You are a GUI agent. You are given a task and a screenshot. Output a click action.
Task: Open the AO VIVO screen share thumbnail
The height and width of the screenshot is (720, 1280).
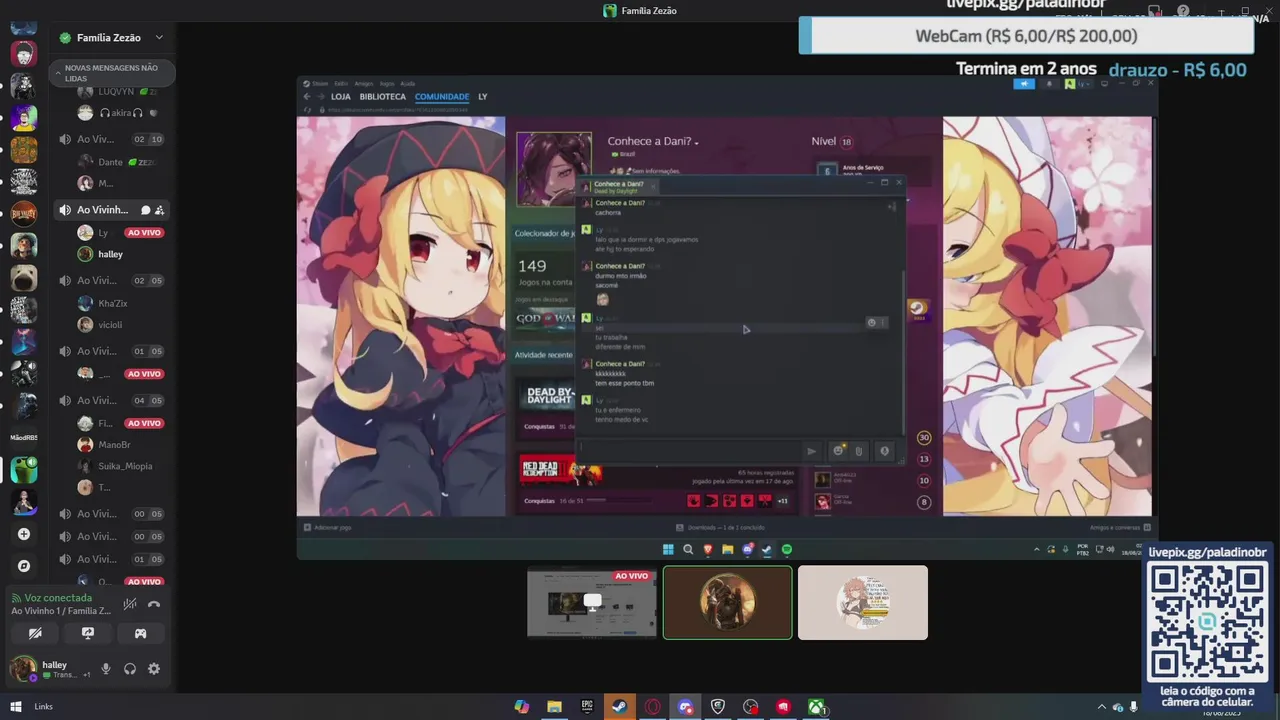592,602
